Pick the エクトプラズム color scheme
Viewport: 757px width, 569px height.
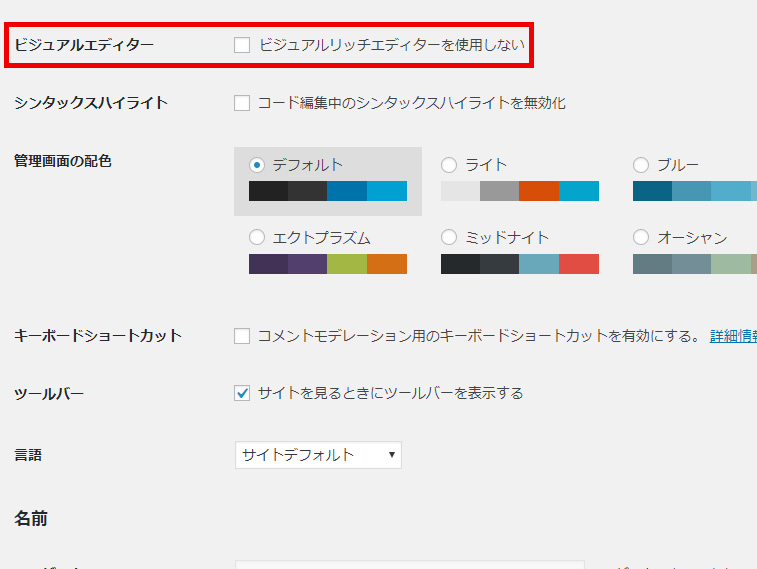tap(257, 238)
